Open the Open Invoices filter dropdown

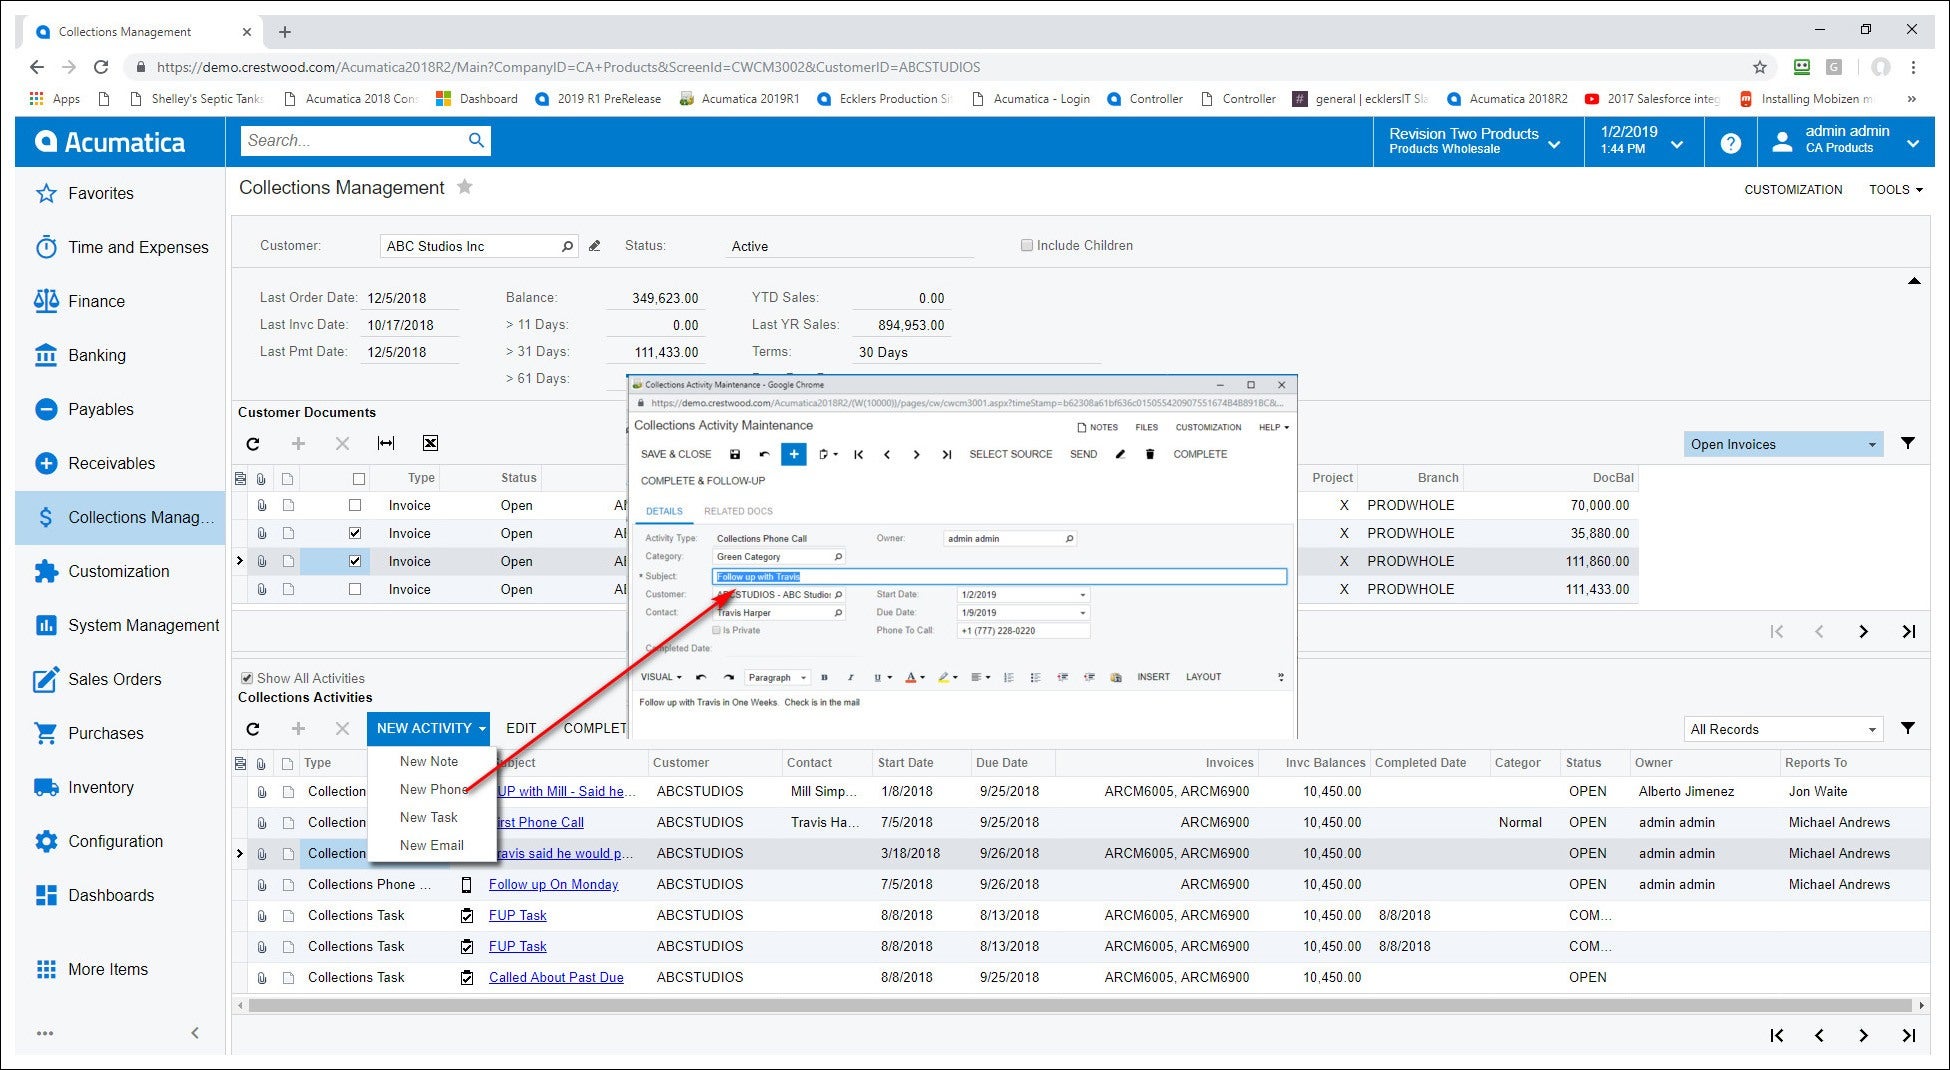1783,444
